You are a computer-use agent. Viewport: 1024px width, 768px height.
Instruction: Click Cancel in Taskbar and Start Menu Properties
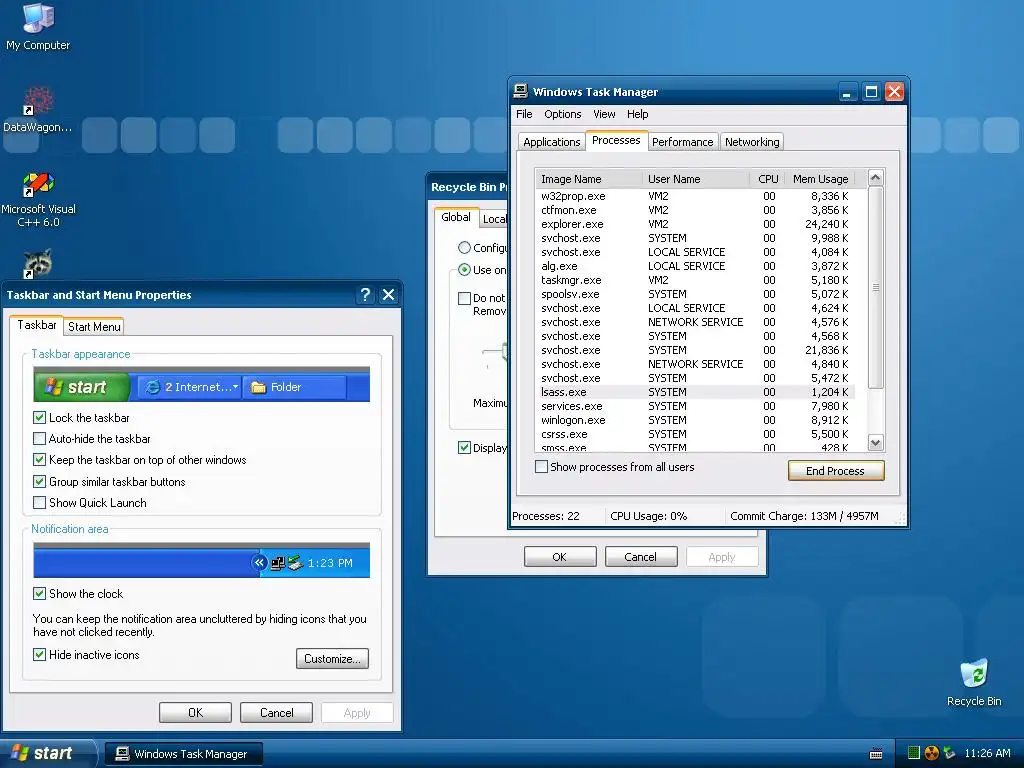coord(276,712)
